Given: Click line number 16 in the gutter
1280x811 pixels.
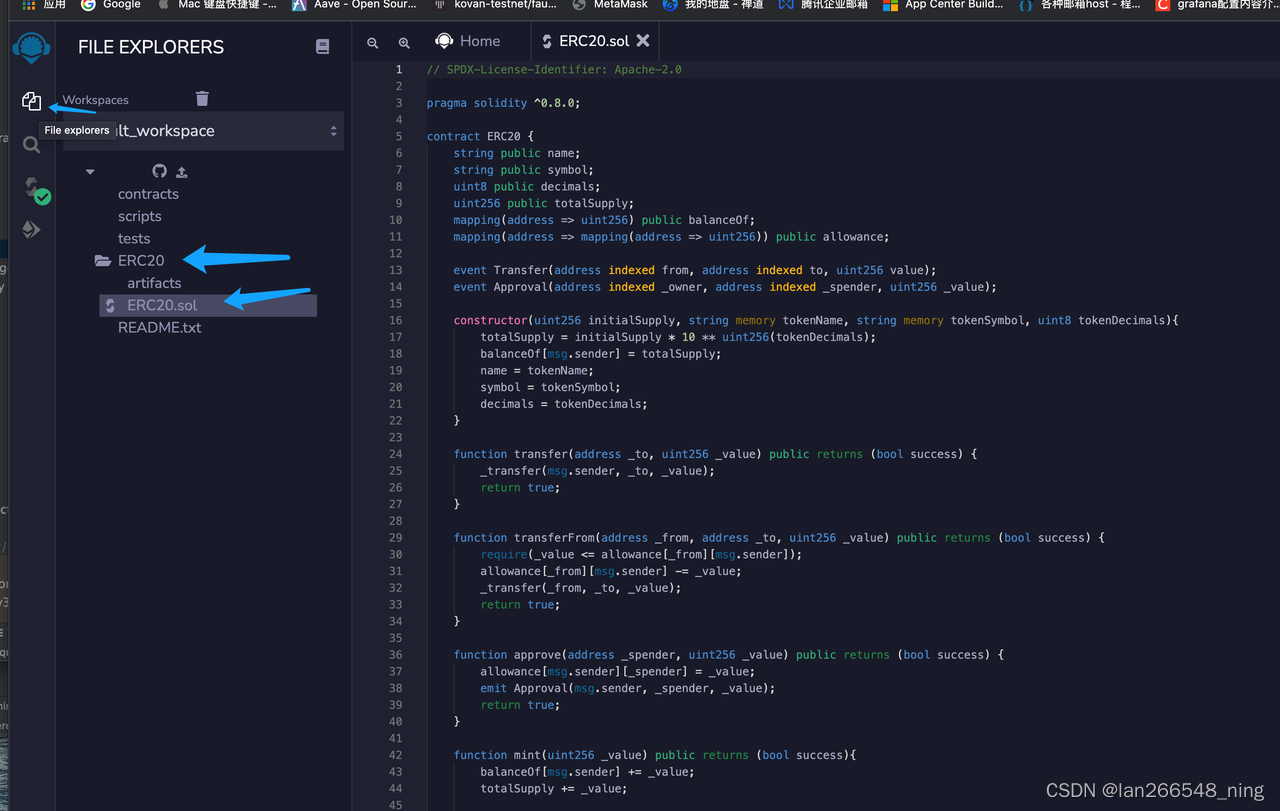Looking at the screenshot, I should [x=396, y=320].
